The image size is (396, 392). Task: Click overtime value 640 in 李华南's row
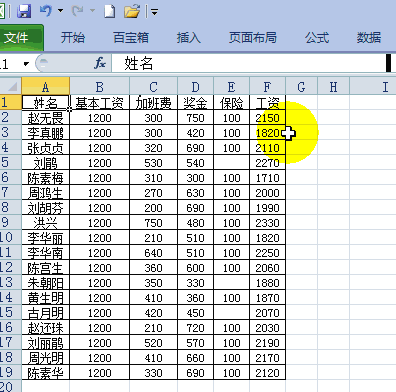click(153, 252)
